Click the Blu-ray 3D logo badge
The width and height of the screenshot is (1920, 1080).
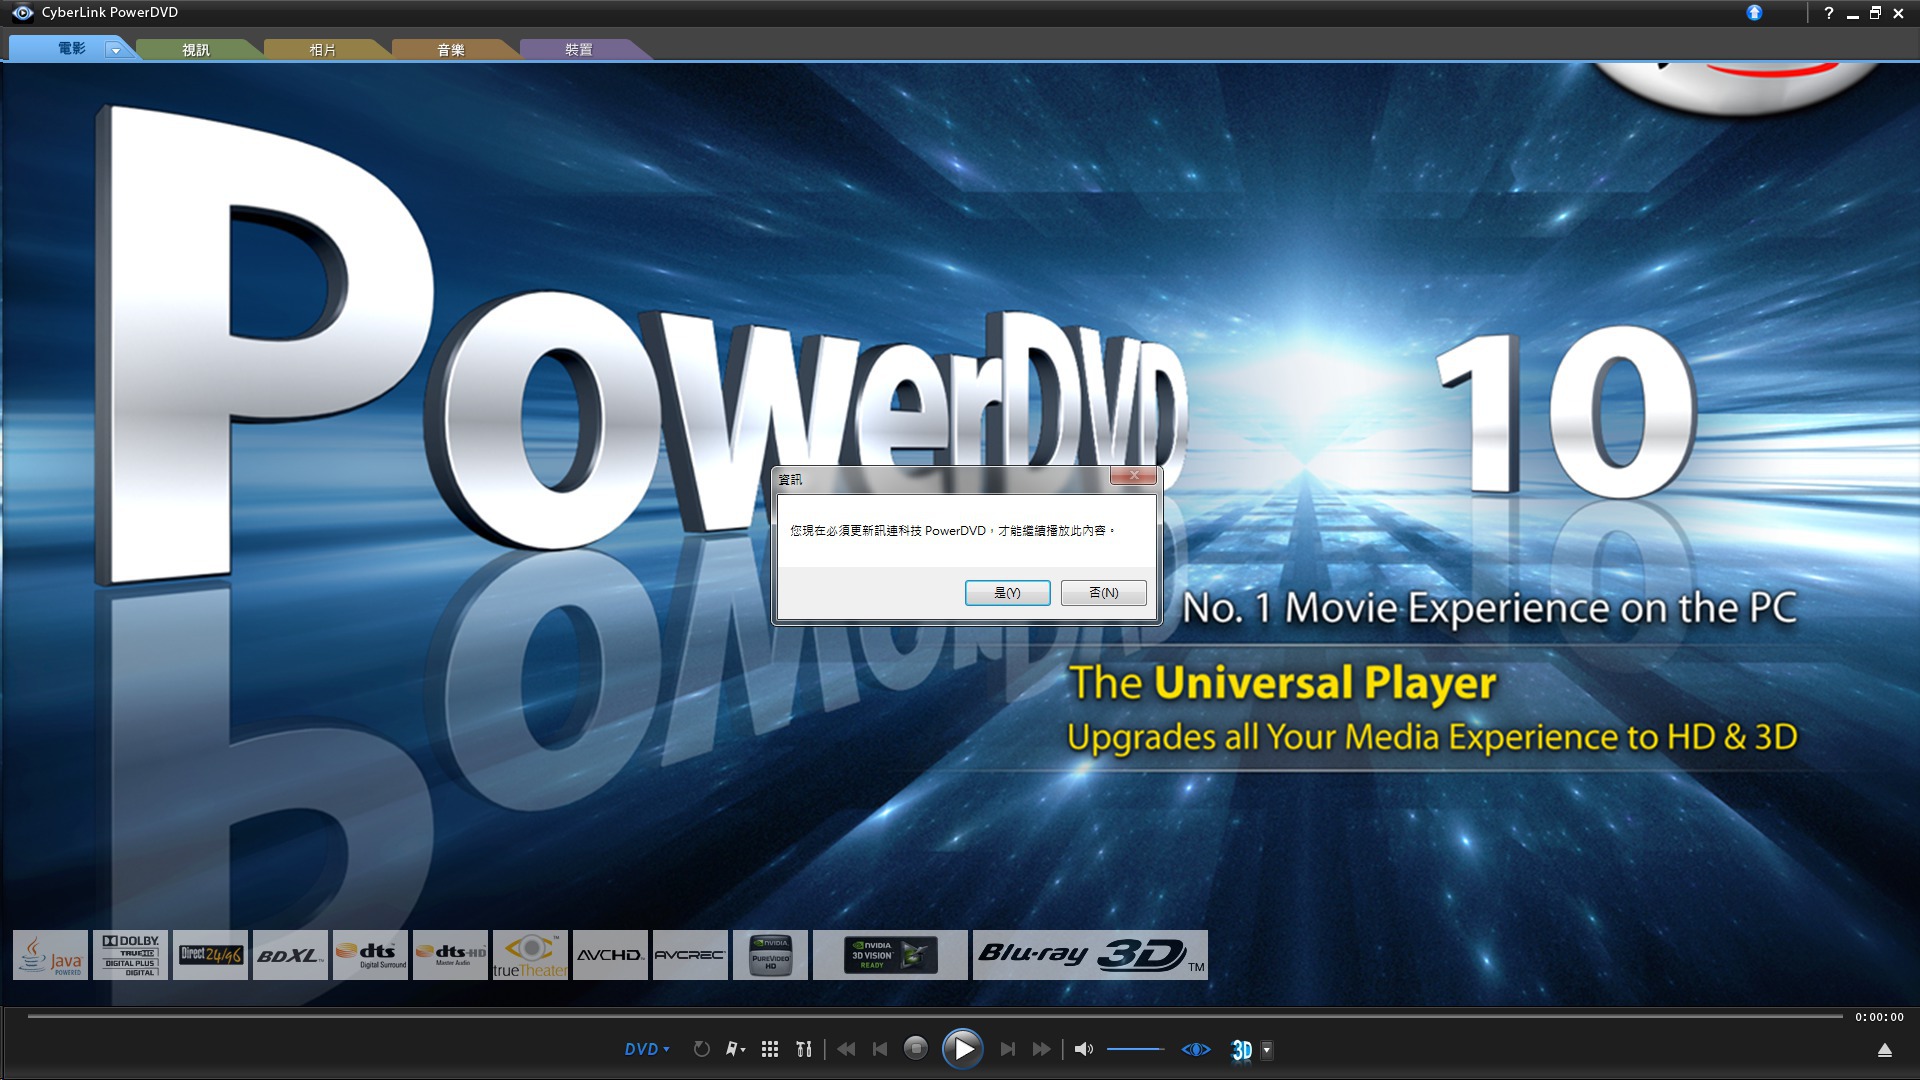1090,955
